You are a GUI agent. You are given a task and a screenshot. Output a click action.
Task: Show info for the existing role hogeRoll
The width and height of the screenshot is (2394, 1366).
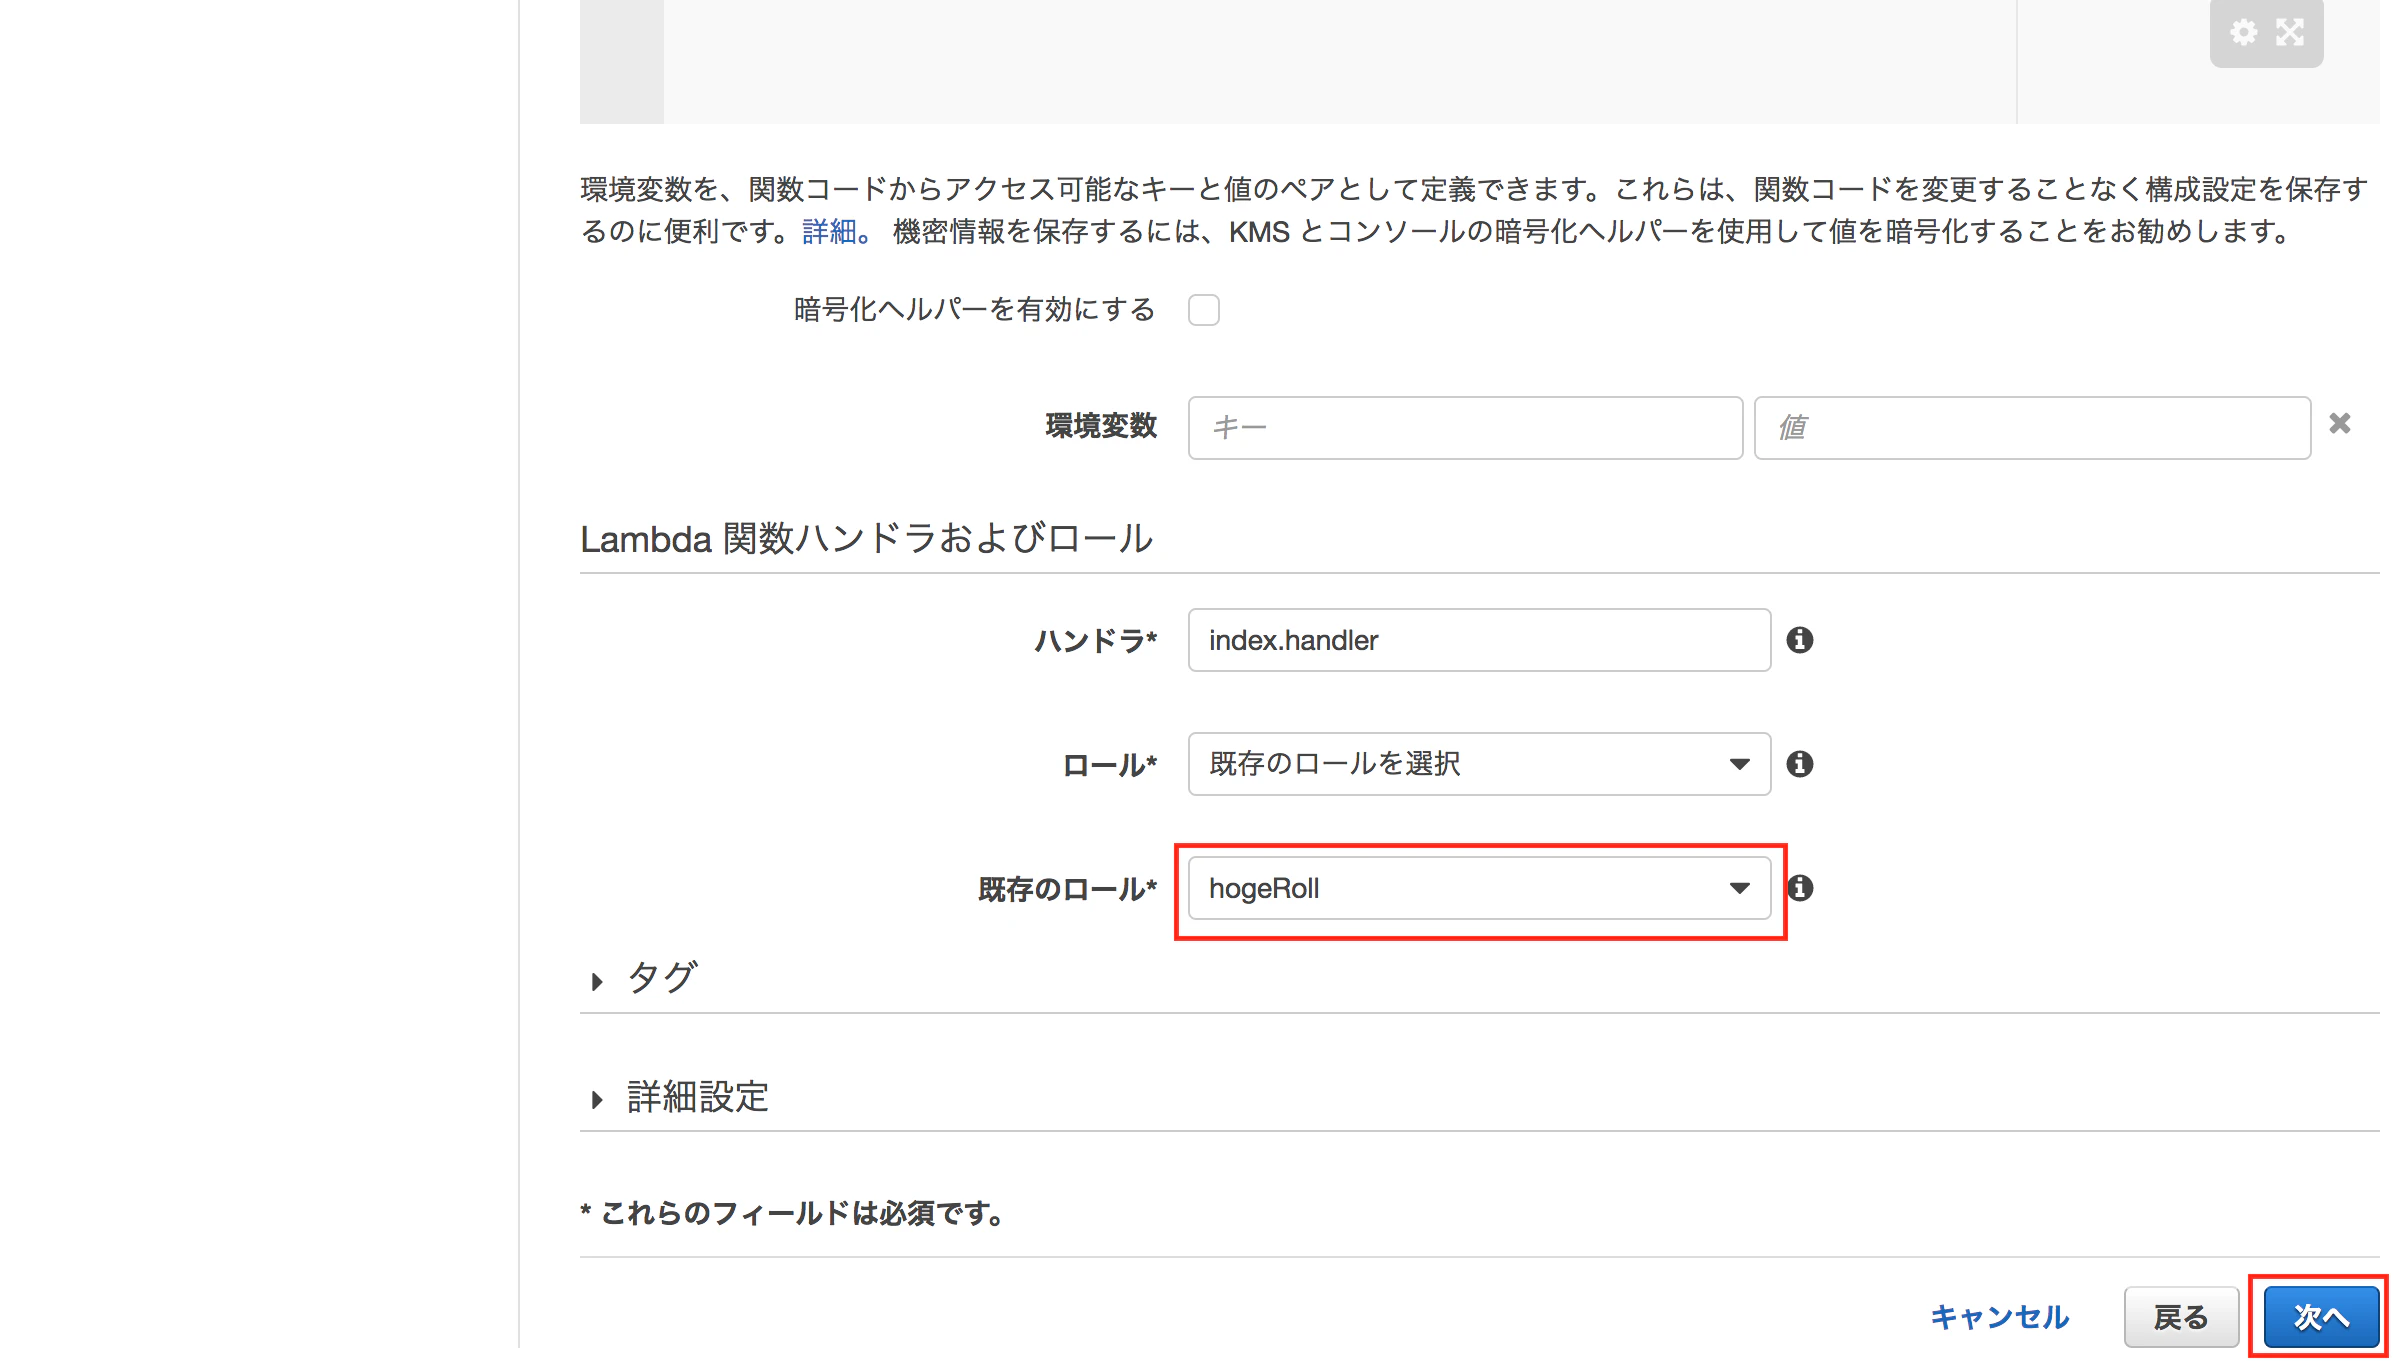[1799, 888]
